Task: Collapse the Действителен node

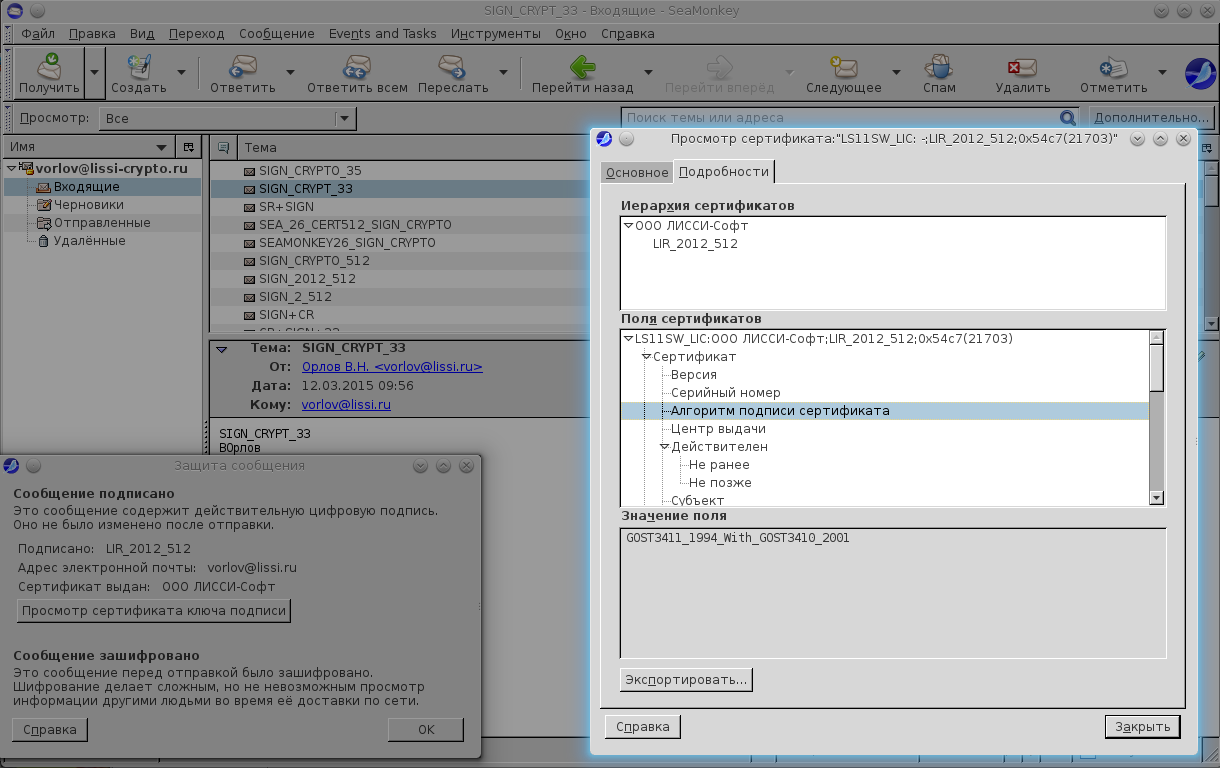Action: [664, 447]
